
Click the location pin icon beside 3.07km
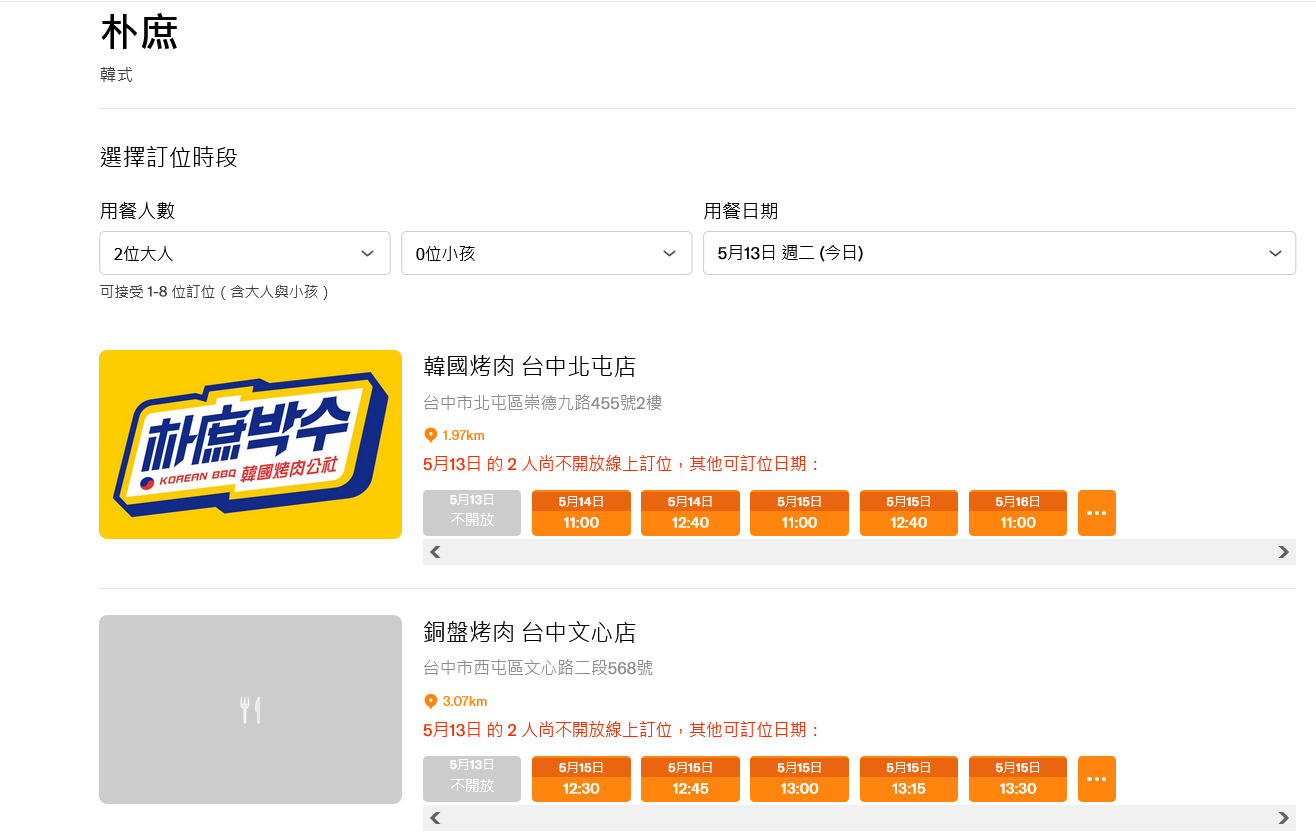[431, 701]
